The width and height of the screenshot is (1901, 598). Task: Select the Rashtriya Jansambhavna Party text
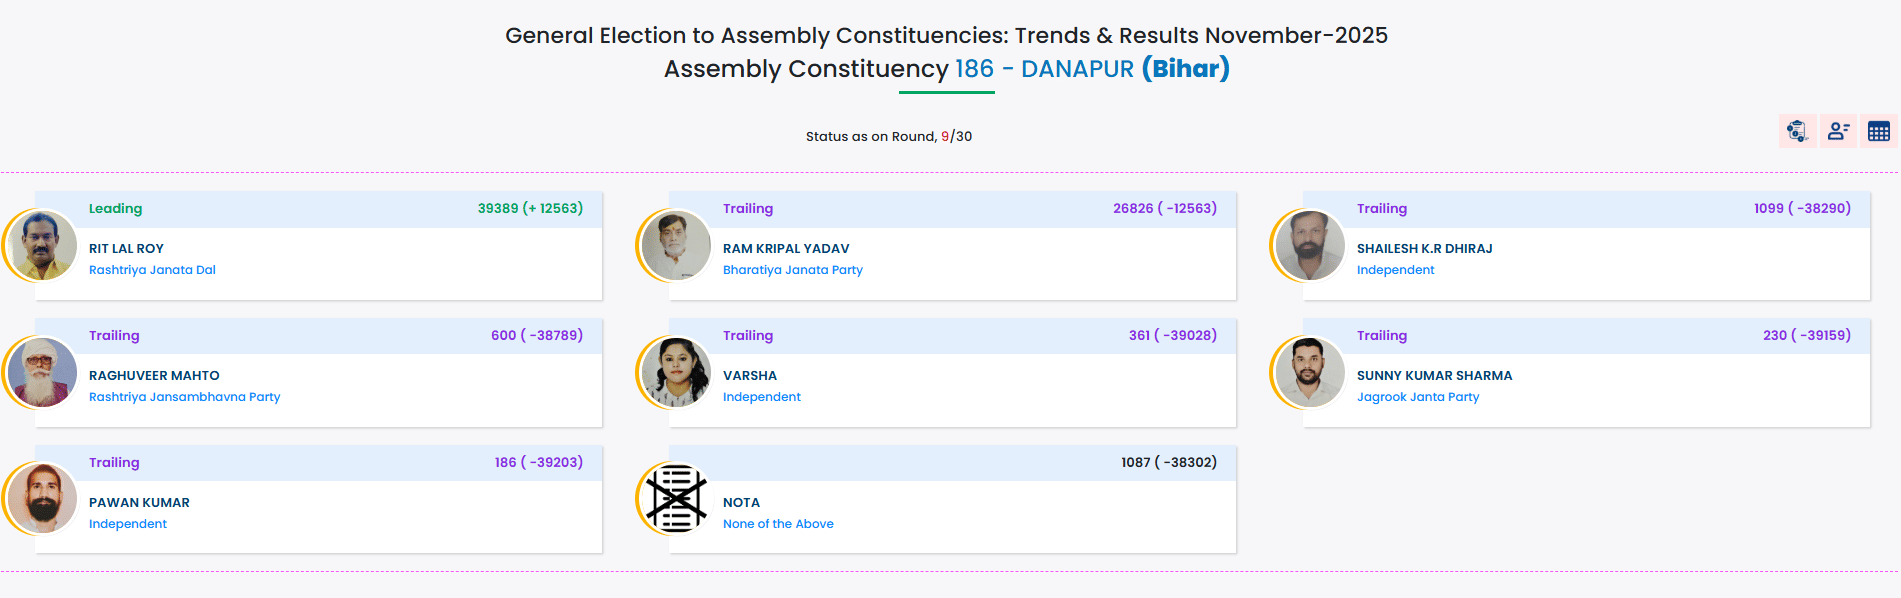tap(184, 397)
